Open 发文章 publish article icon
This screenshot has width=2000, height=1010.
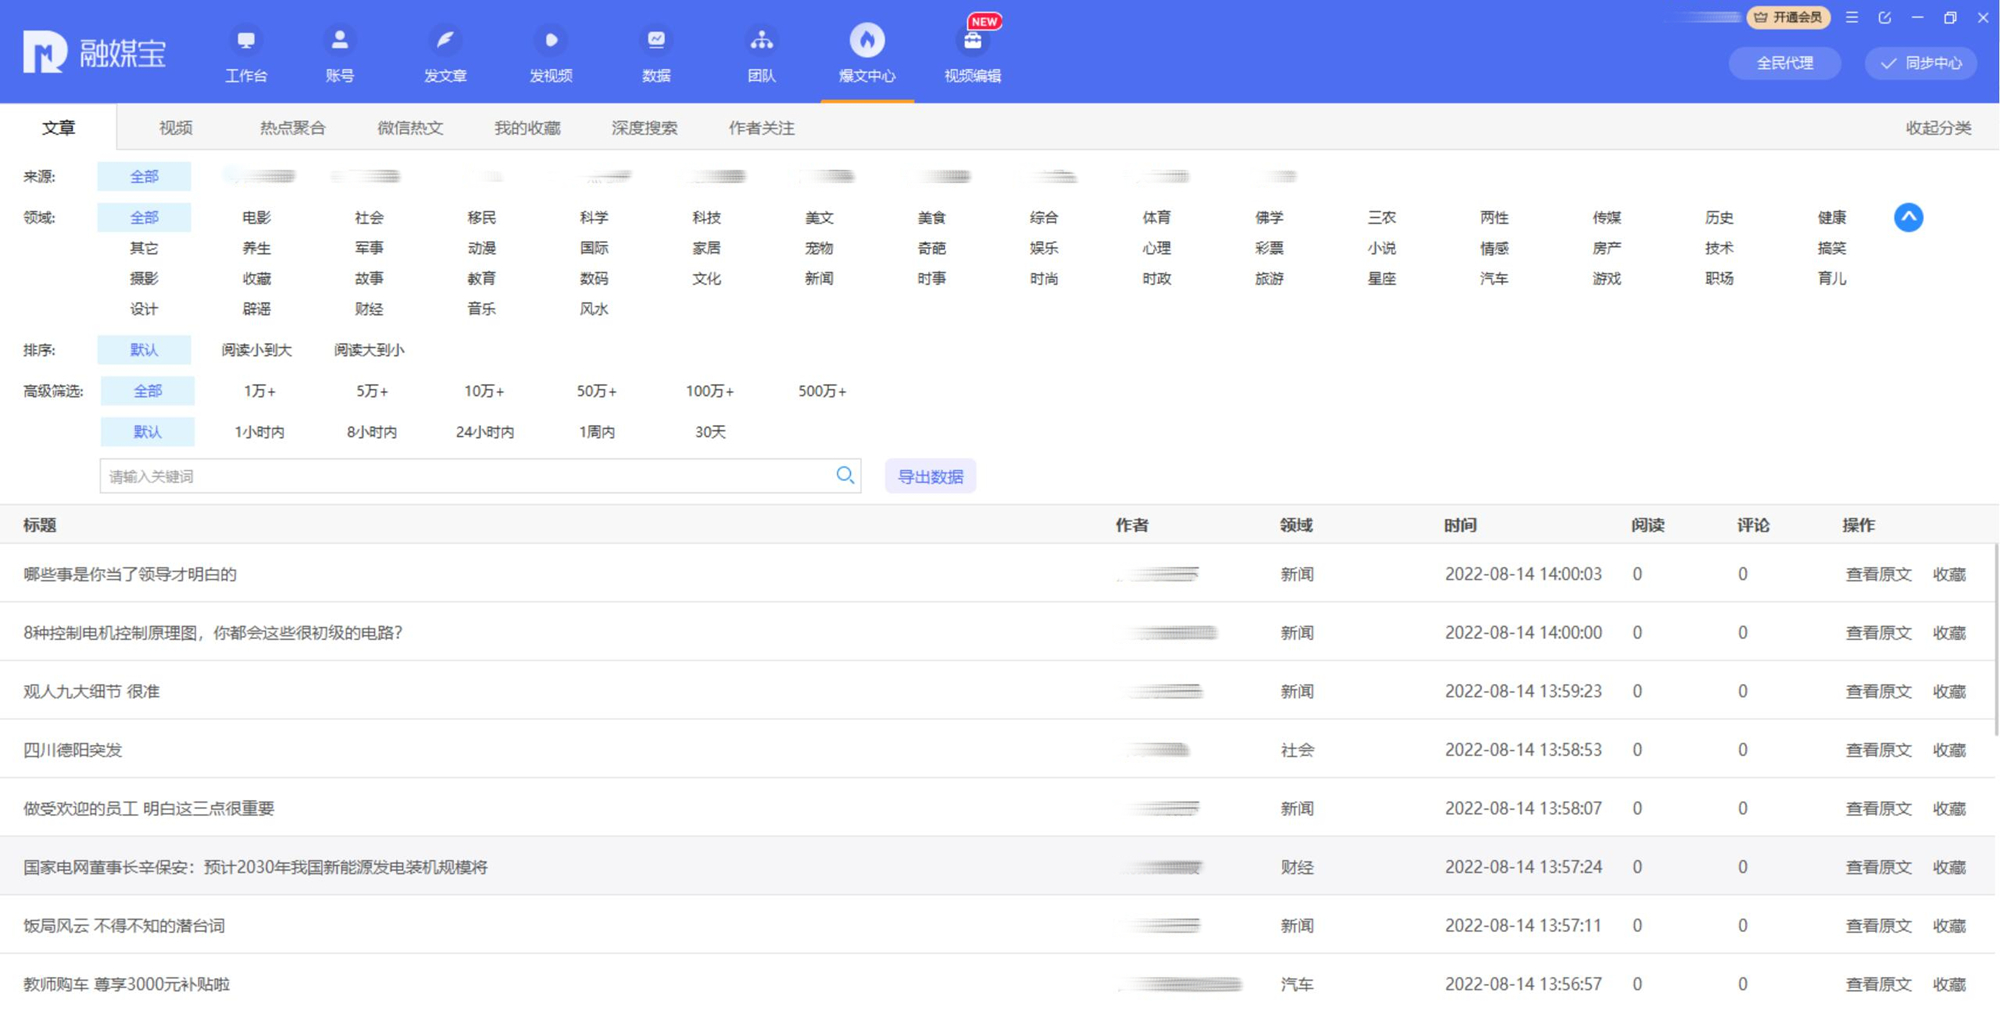445,42
